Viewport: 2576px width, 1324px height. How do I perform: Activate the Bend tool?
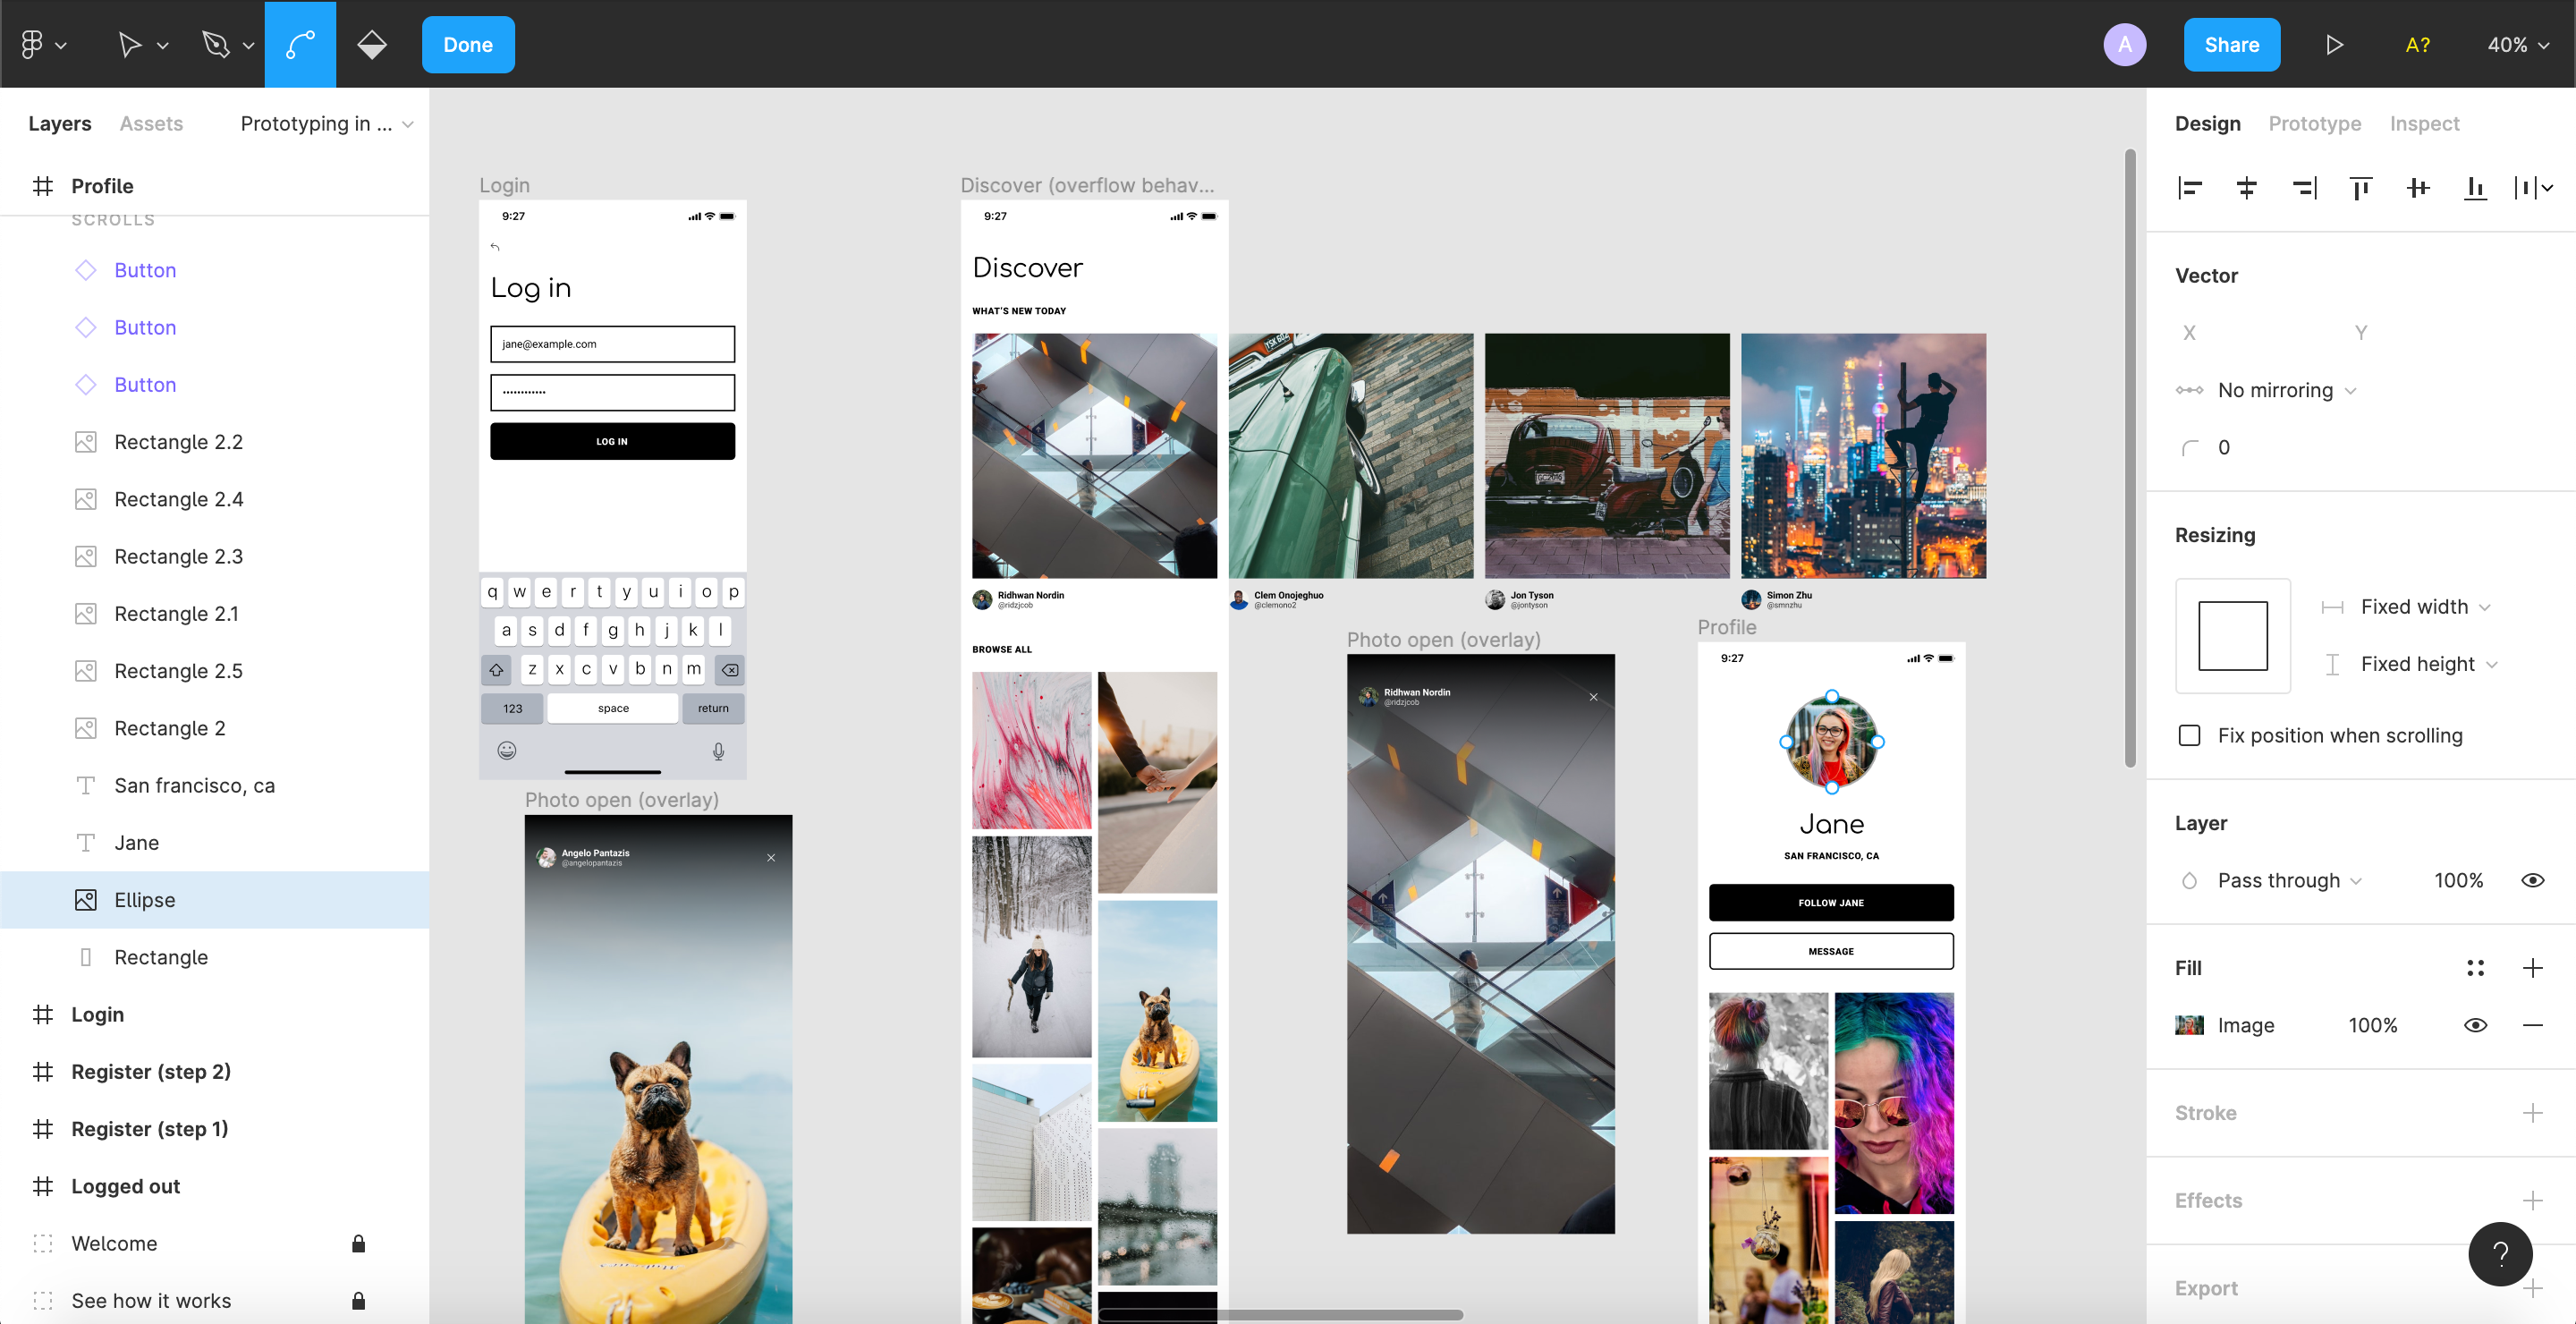point(300,44)
